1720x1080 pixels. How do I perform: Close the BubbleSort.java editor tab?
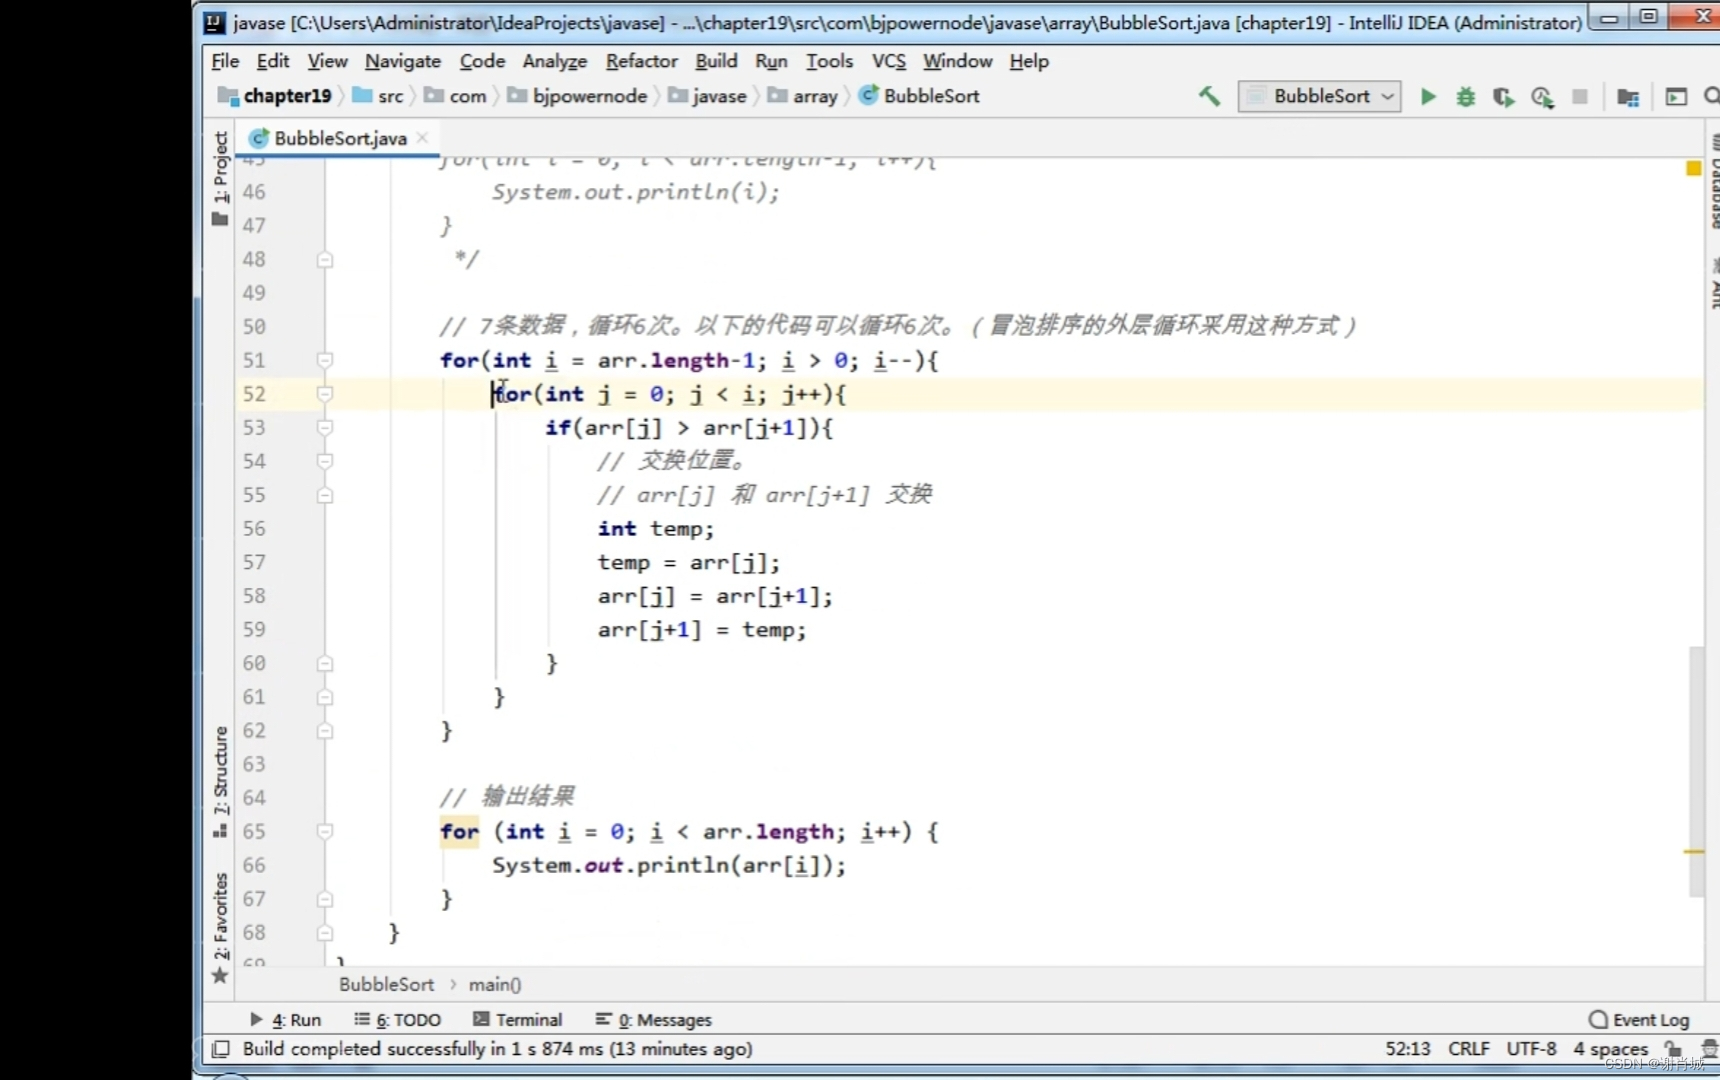tap(423, 138)
